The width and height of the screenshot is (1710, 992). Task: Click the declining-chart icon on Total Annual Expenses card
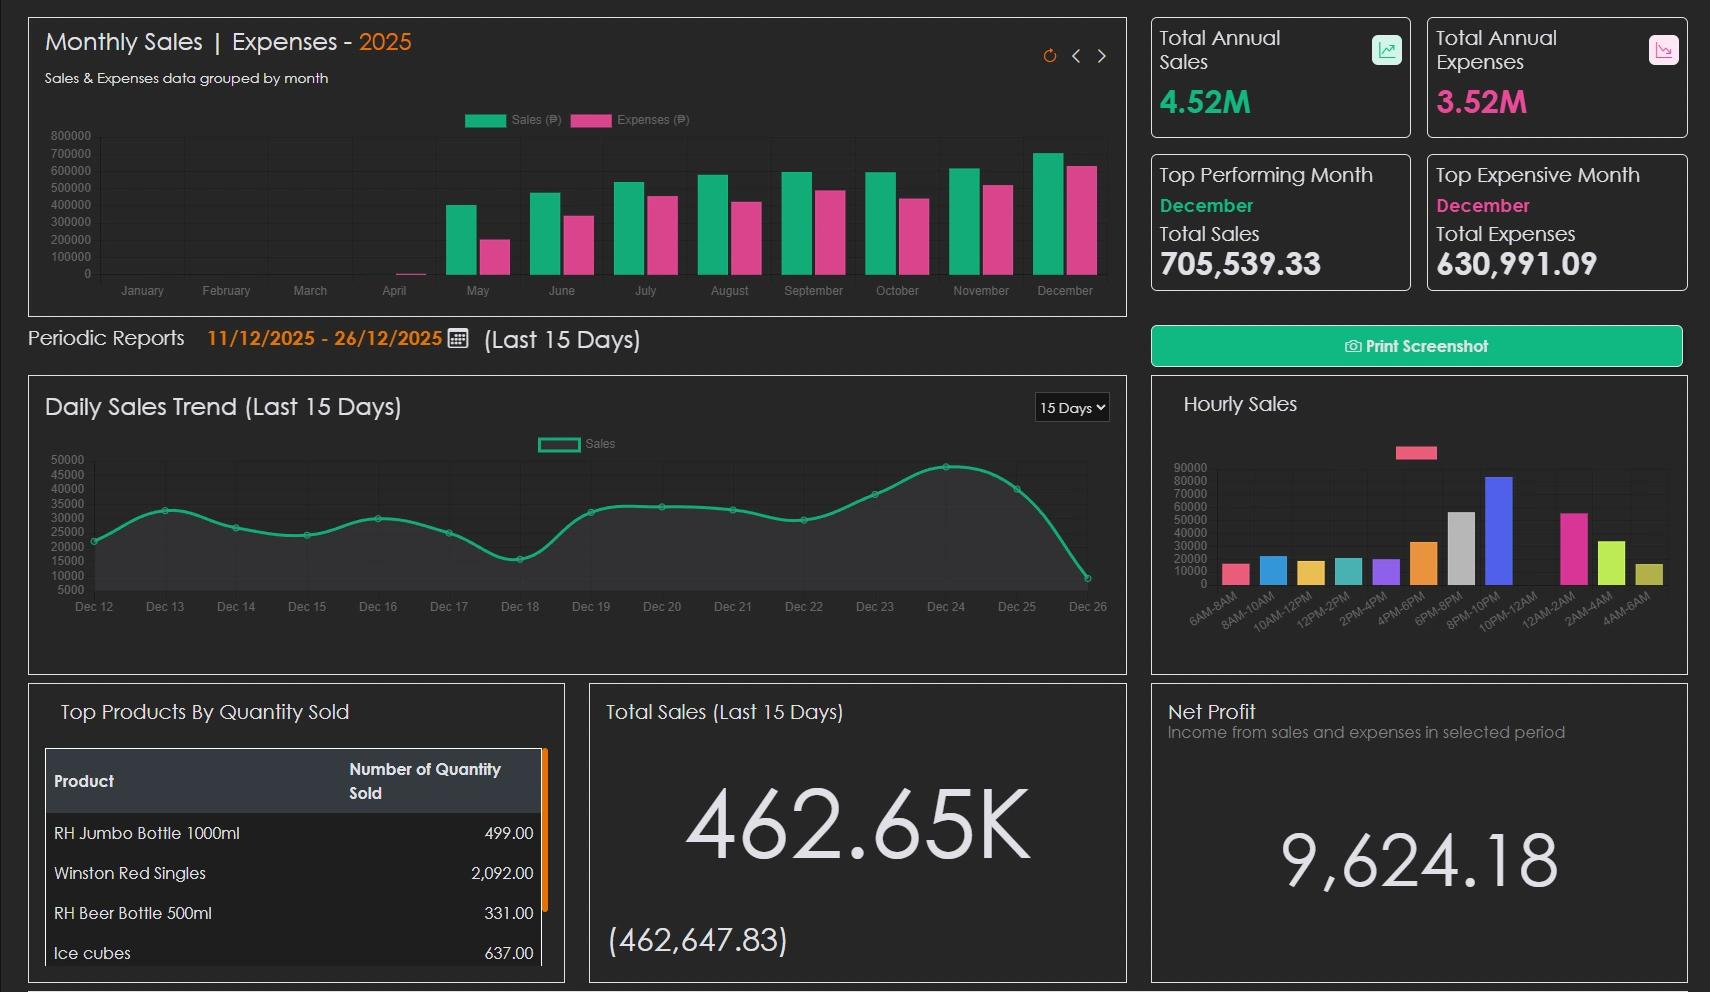click(1663, 48)
